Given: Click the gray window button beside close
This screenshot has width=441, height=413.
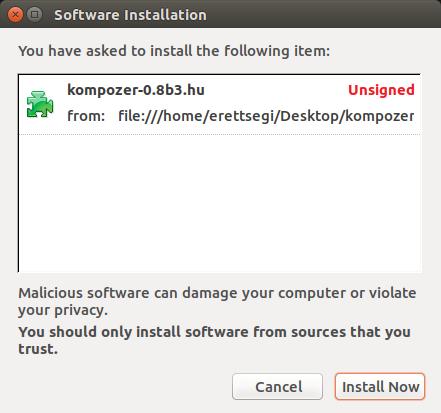Looking at the screenshot, I should click(34, 14).
